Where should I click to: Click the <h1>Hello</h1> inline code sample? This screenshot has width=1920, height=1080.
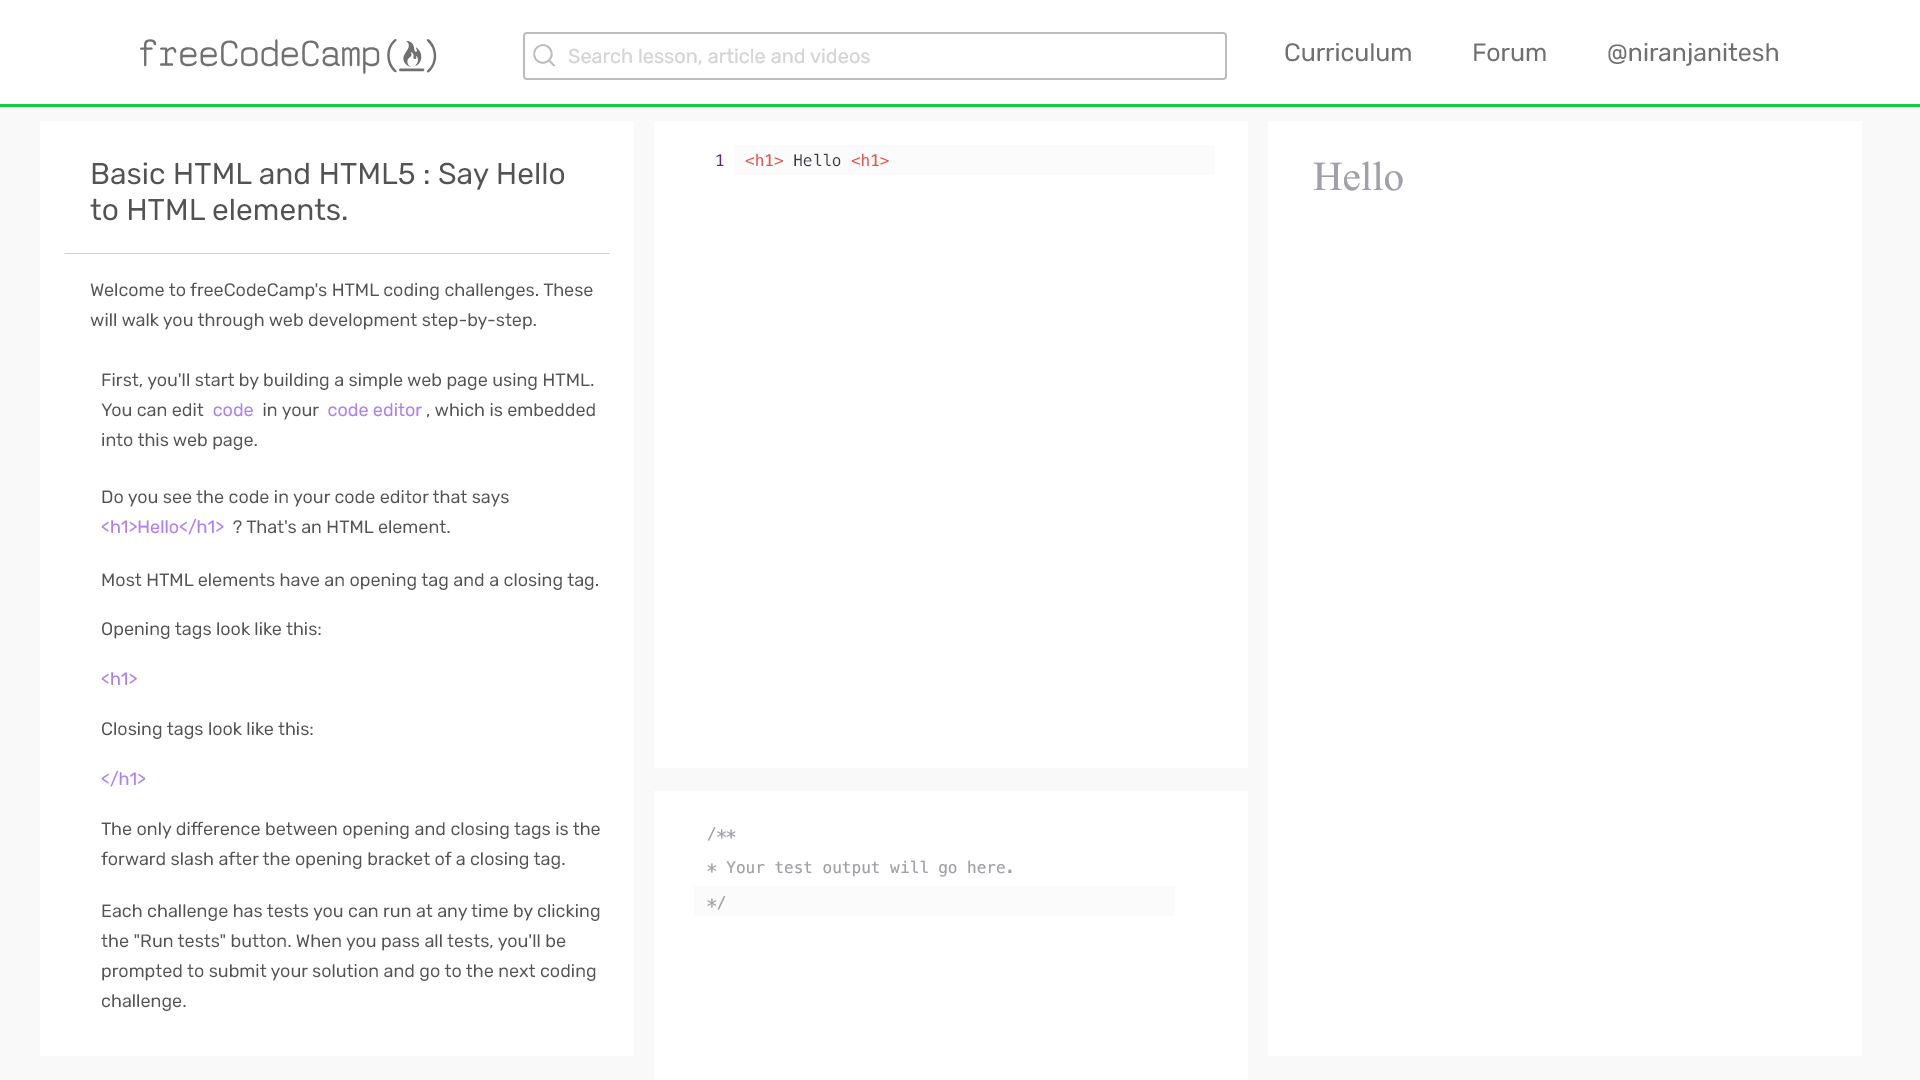tap(162, 527)
